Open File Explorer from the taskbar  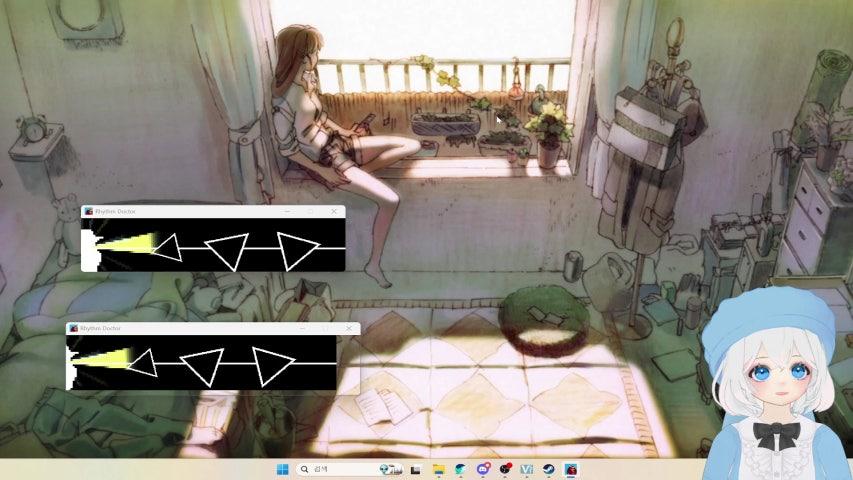coord(438,469)
